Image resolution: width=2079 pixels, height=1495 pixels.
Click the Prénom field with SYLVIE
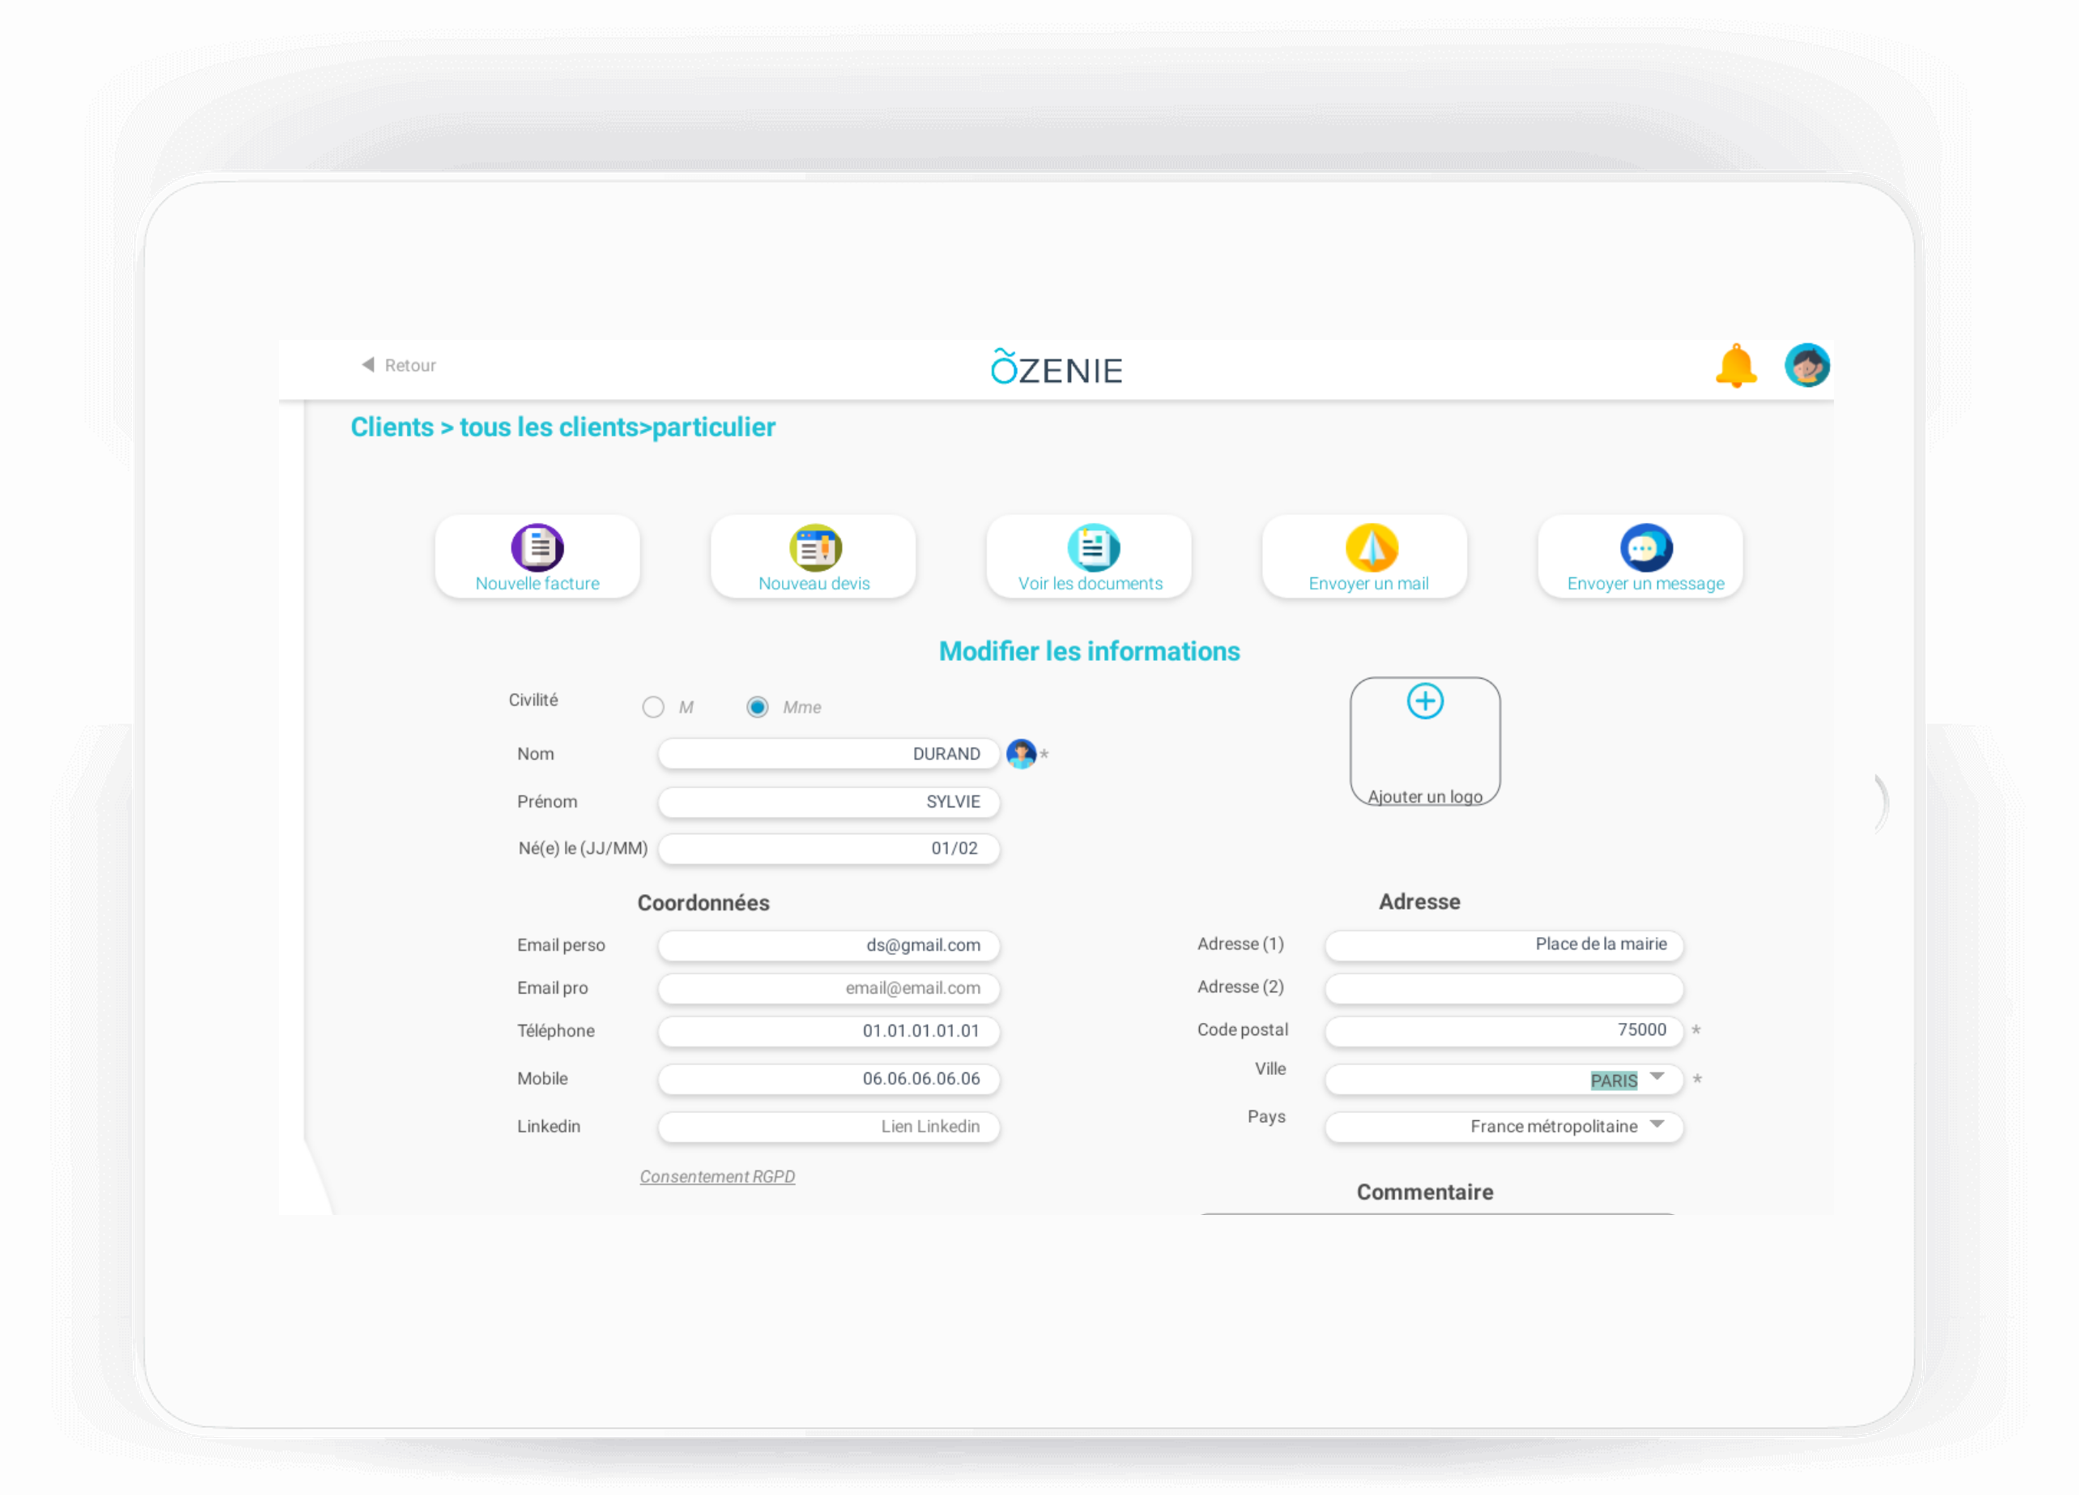click(x=828, y=802)
